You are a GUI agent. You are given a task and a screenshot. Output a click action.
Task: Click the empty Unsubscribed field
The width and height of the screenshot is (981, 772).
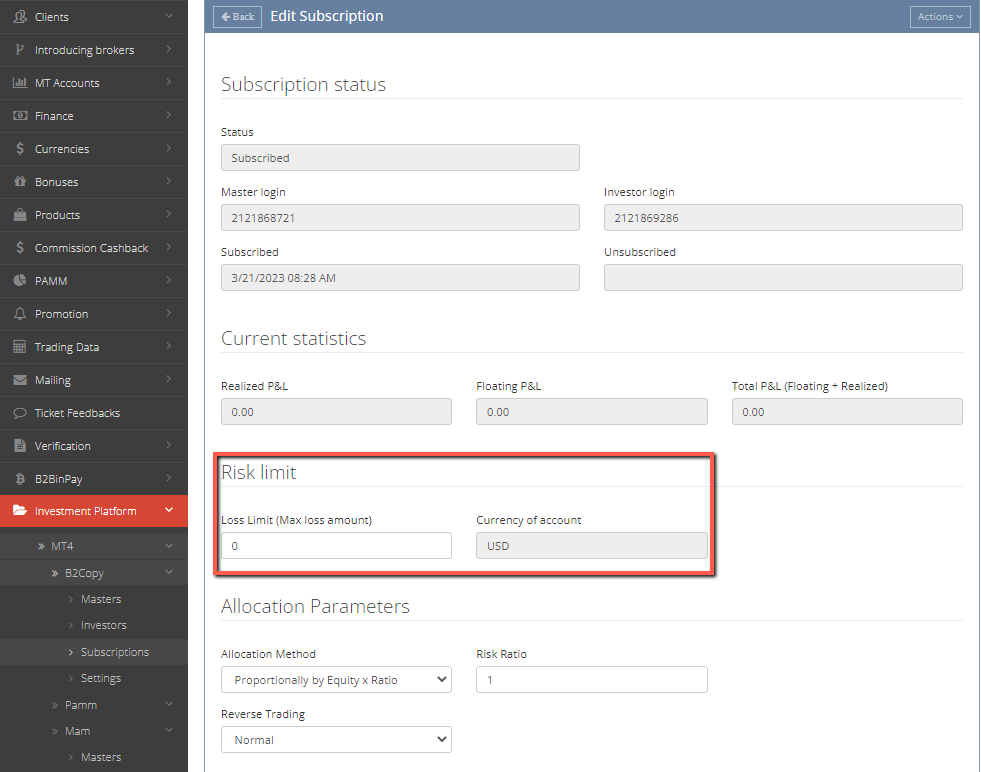tap(783, 278)
